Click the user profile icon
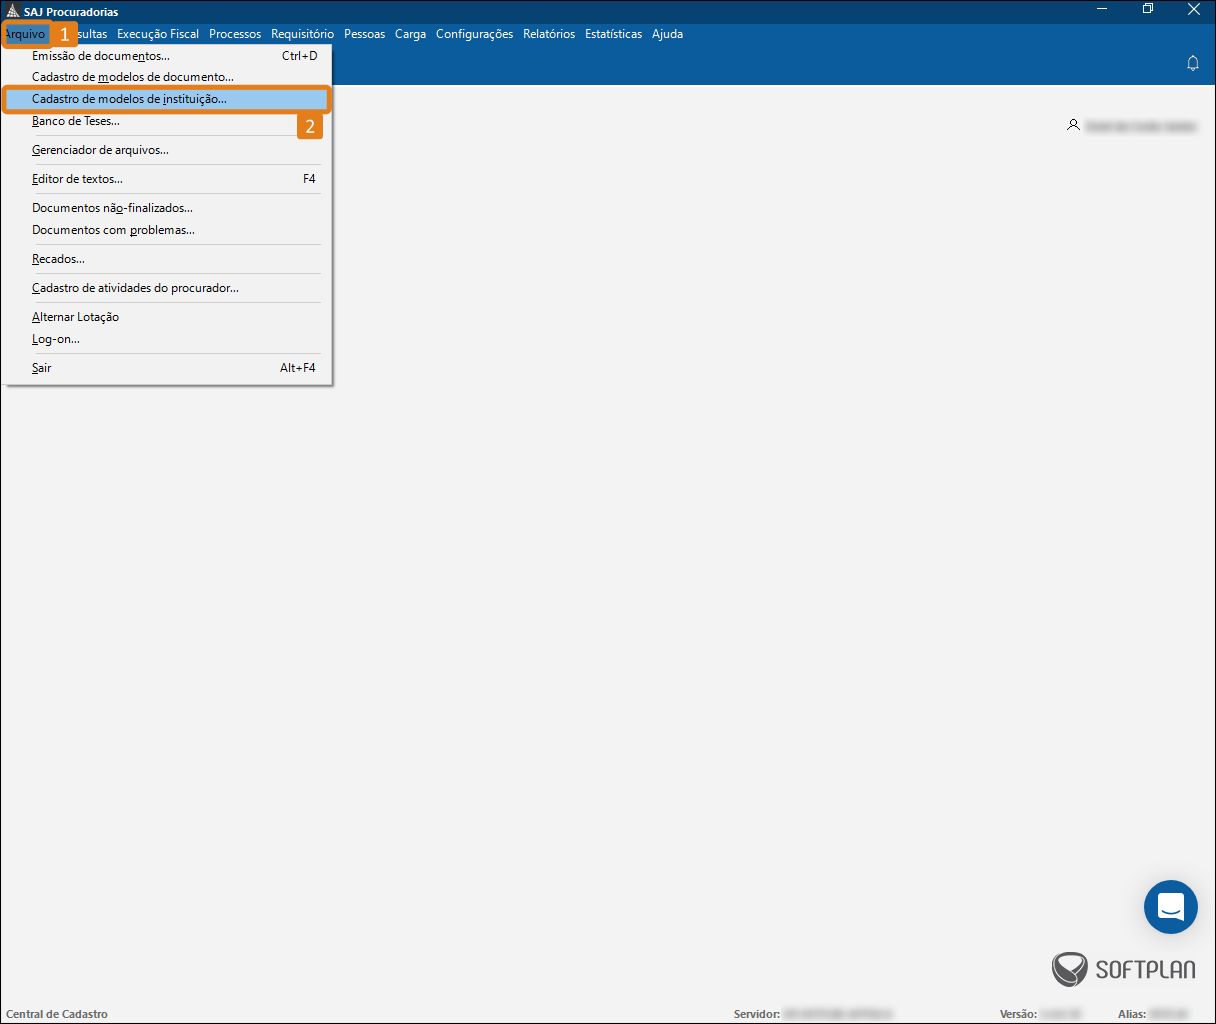This screenshot has width=1216, height=1024. (x=1073, y=126)
